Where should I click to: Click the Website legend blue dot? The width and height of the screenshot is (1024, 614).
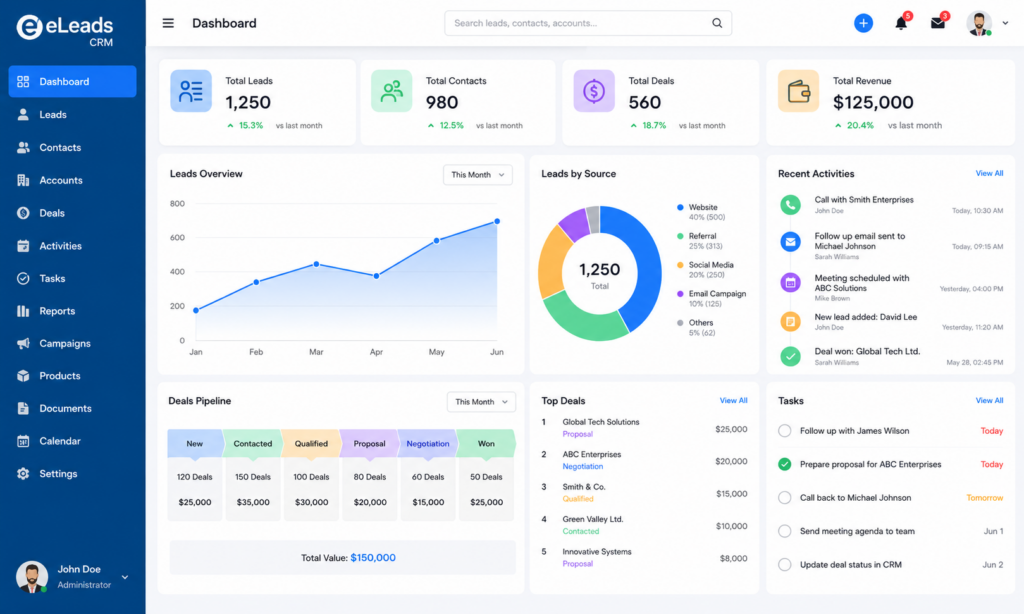pyautogui.click(x=680, y=208)
